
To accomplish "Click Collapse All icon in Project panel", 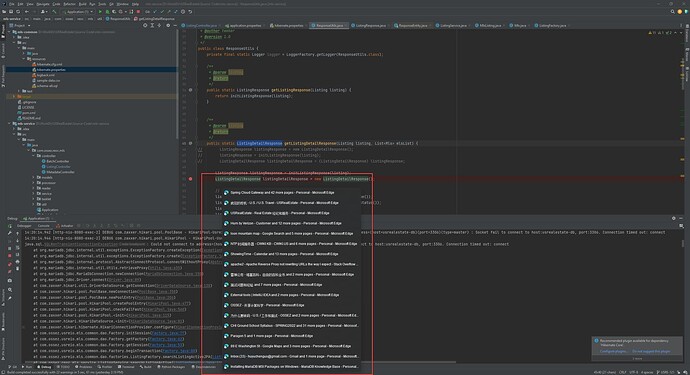I will pos(159,26).
